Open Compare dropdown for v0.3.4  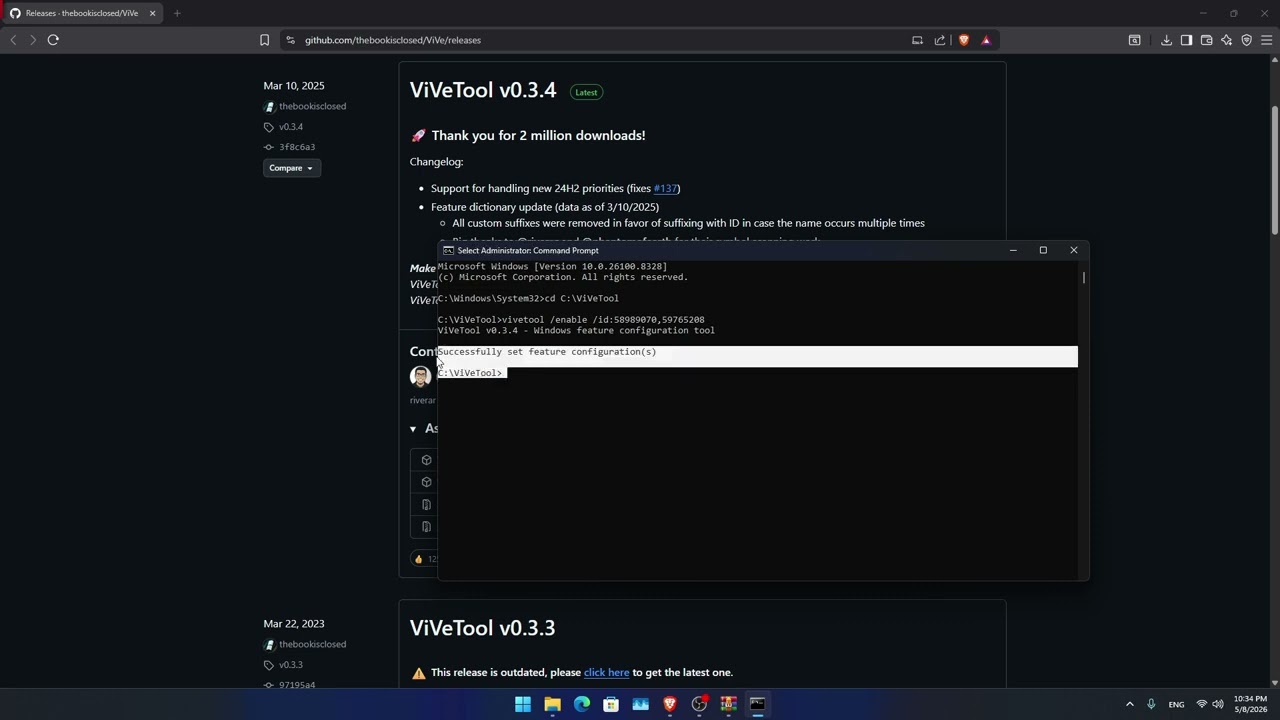click(291, 168)
